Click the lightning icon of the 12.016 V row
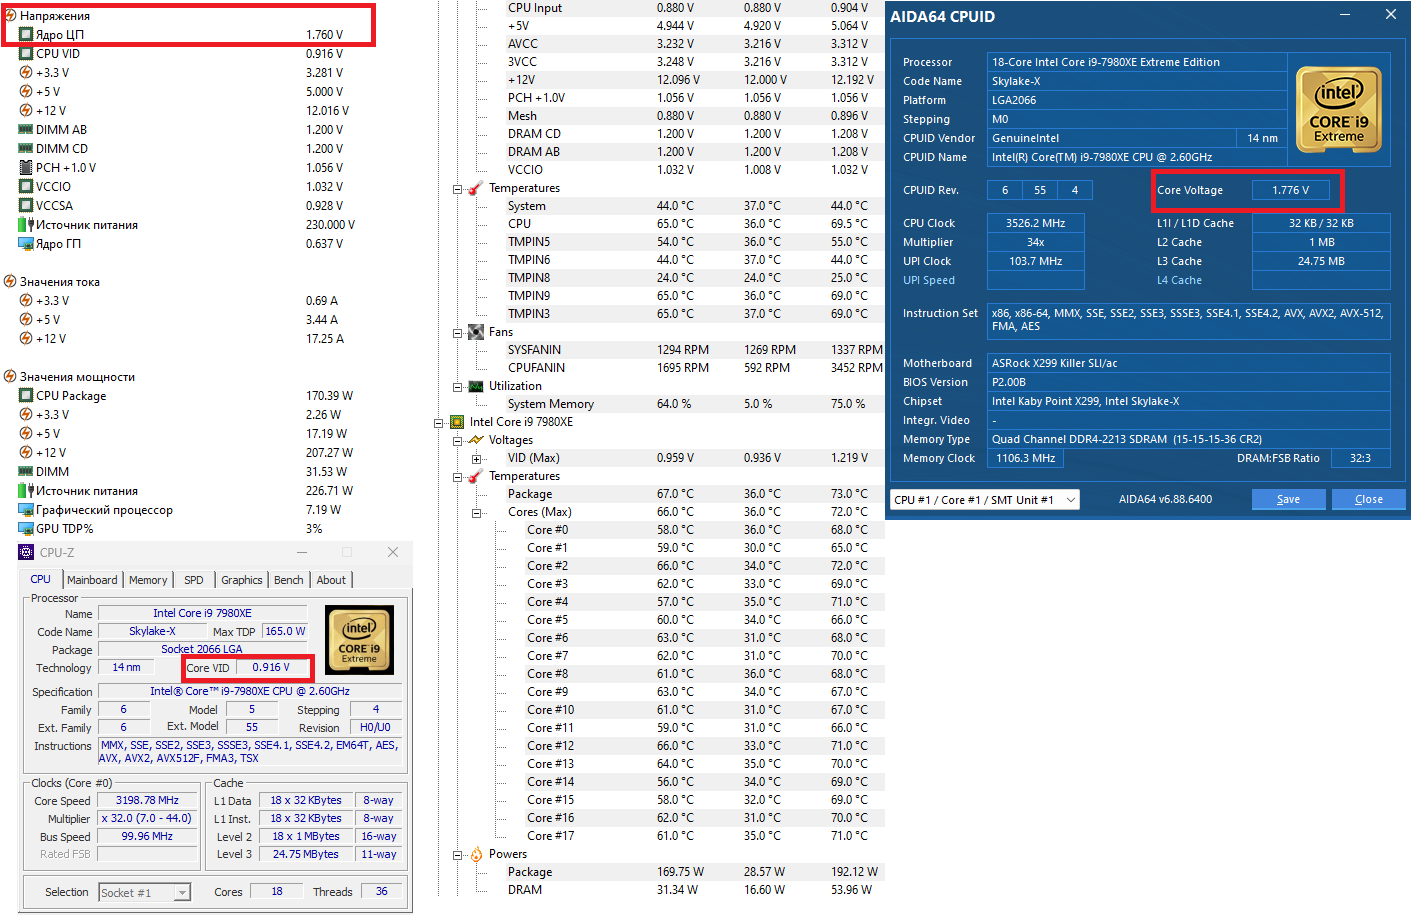The width and height of the screenshot is (1420, 915). coord(26,110)
